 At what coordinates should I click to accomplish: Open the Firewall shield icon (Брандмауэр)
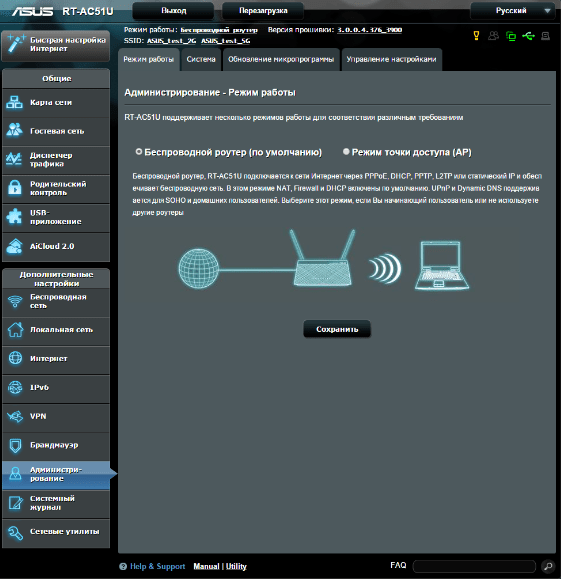click(x=15, y=445)
